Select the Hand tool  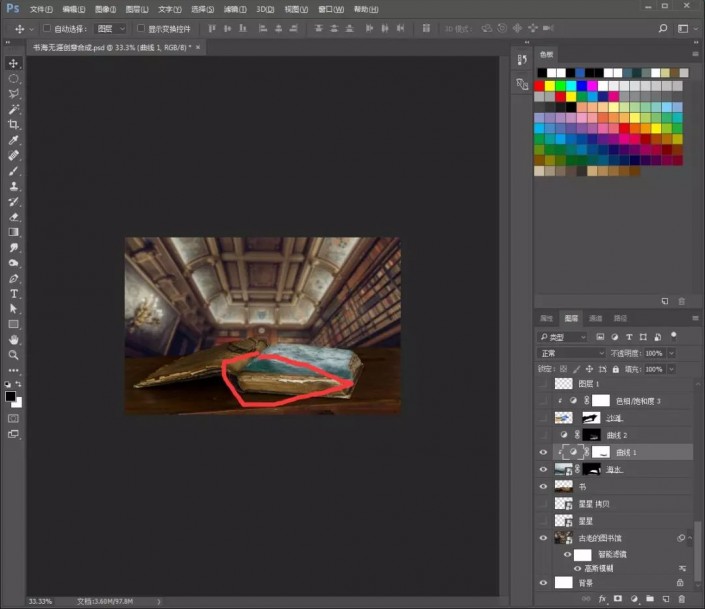tap(13, 340)
